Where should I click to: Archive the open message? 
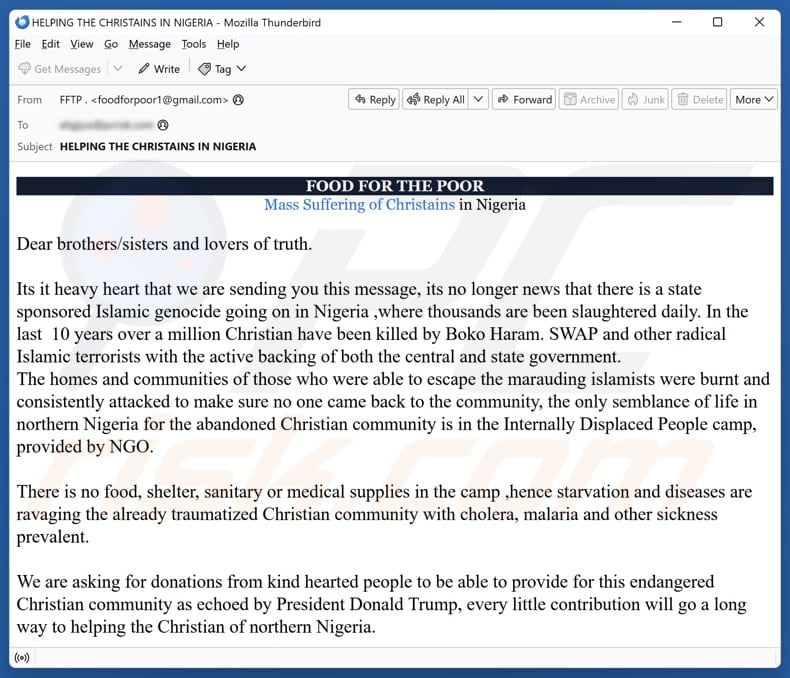pos(588,100)
